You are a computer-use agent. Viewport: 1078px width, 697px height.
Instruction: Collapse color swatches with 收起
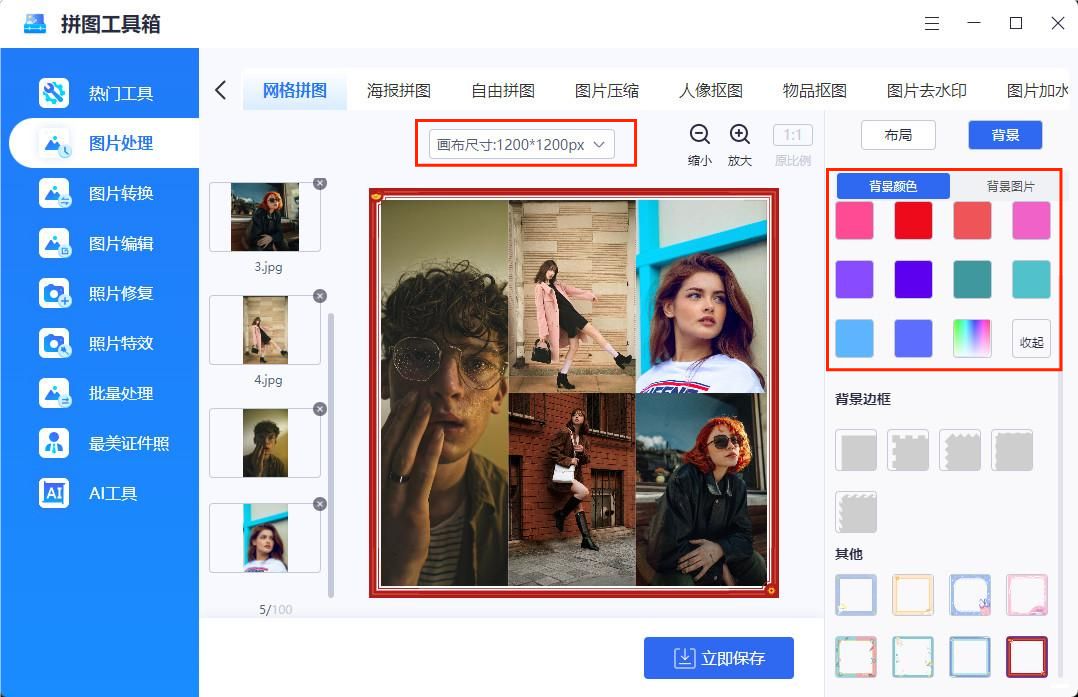[x=1031, y=338]
